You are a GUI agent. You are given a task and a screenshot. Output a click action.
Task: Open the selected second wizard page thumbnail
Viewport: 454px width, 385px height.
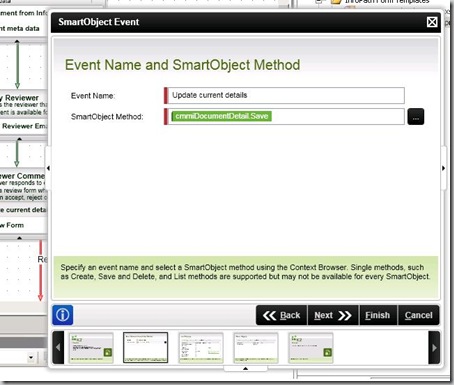[x=146, y=348]
